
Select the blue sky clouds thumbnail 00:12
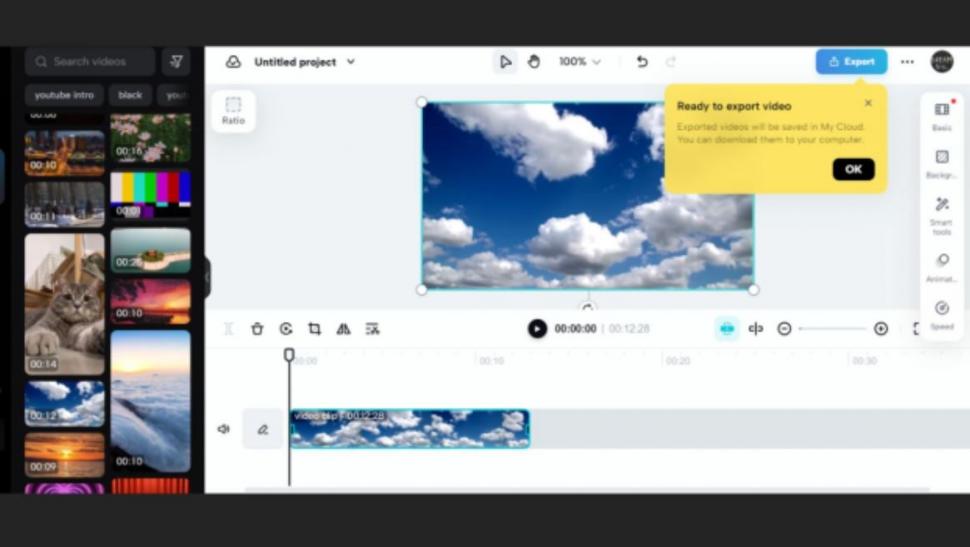click(x=65, y=403)
